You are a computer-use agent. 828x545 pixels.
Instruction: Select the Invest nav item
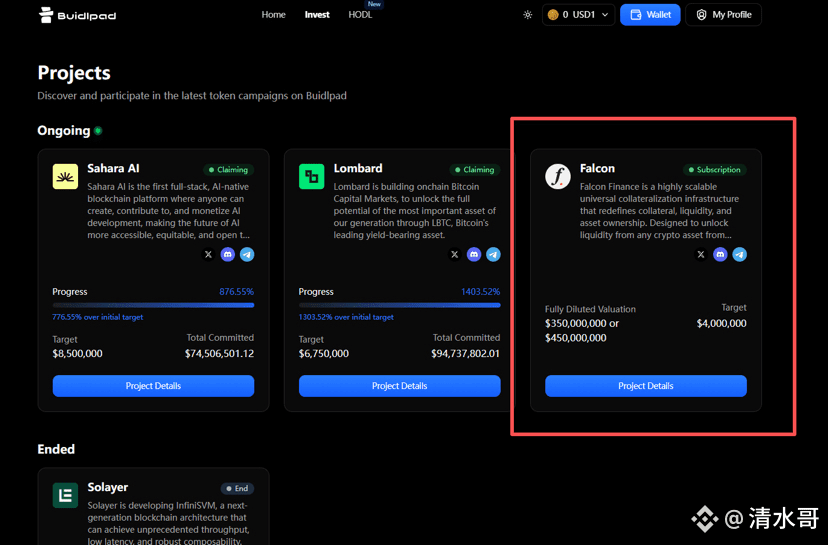click(317, 15)
